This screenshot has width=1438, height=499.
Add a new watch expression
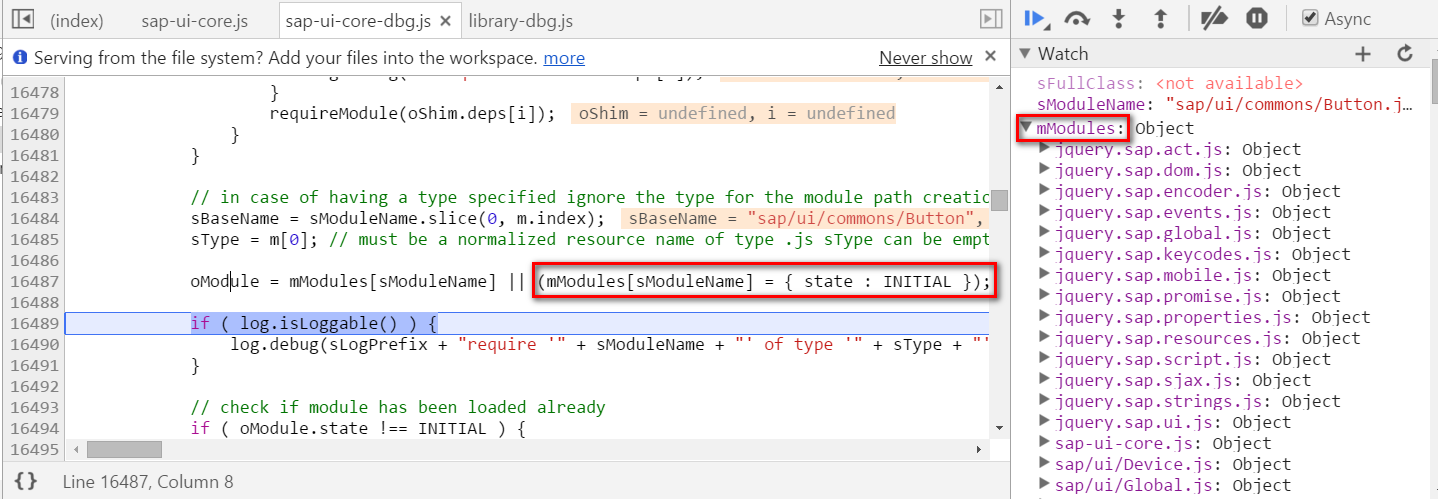coord(1362,54)
